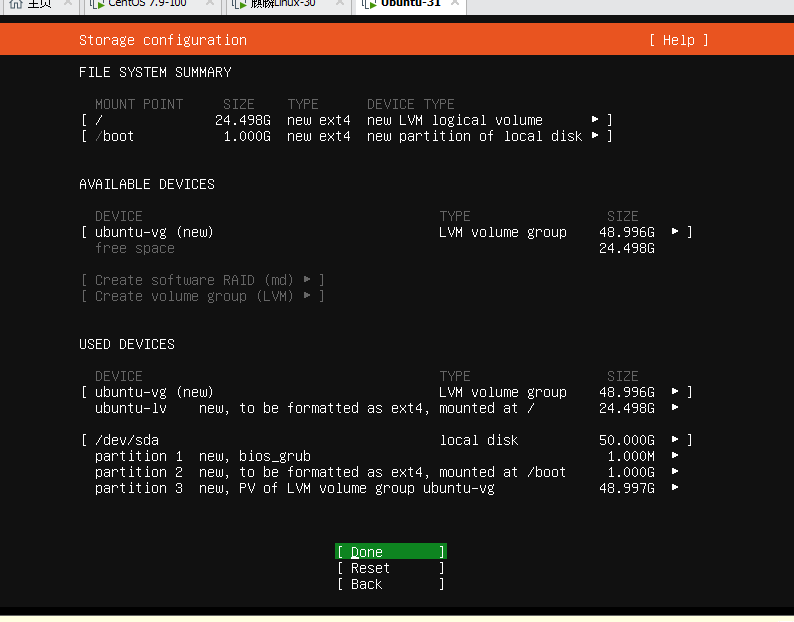
Task: Close the Ubuntu-31 tab
Action: click(x=455, y=3)
